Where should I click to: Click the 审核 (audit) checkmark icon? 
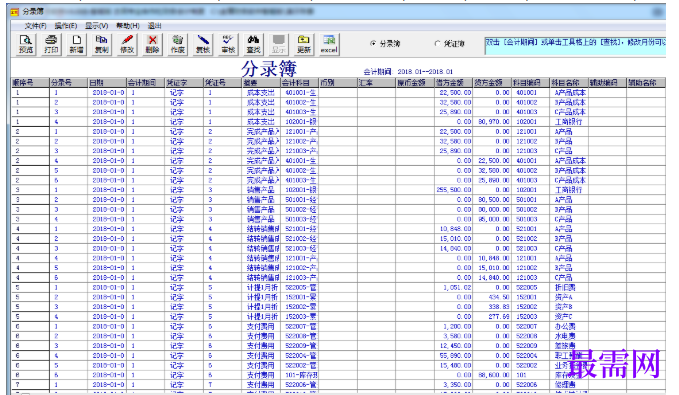(x=228, y=44)
